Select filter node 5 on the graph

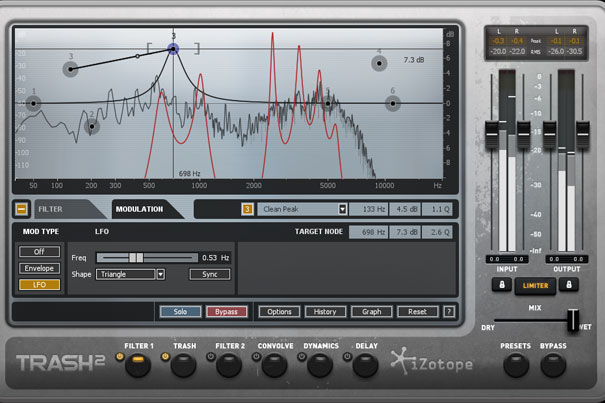328,103
